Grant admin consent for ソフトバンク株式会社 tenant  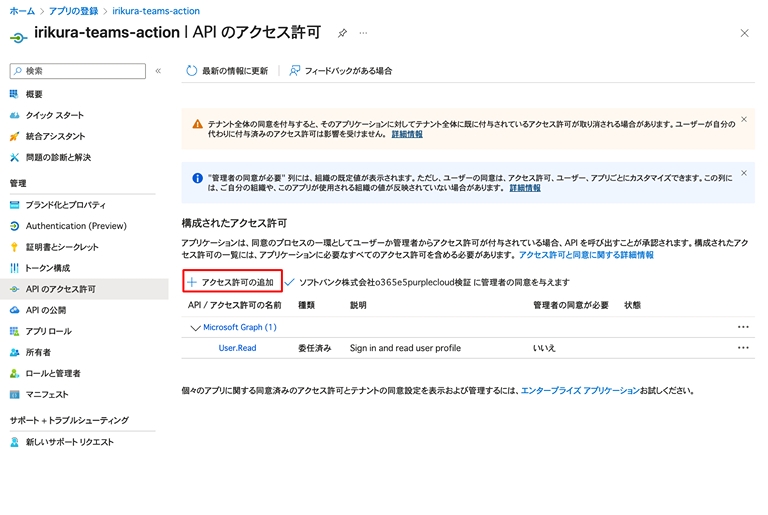(x=428, y=282)
